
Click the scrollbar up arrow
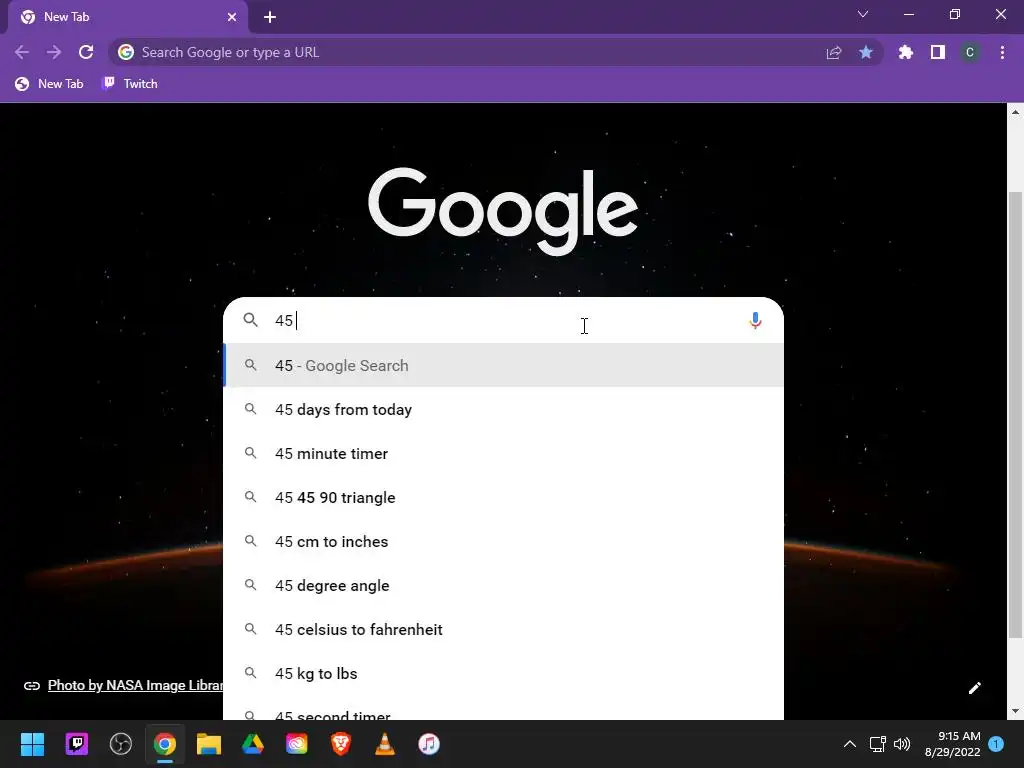1015,112
